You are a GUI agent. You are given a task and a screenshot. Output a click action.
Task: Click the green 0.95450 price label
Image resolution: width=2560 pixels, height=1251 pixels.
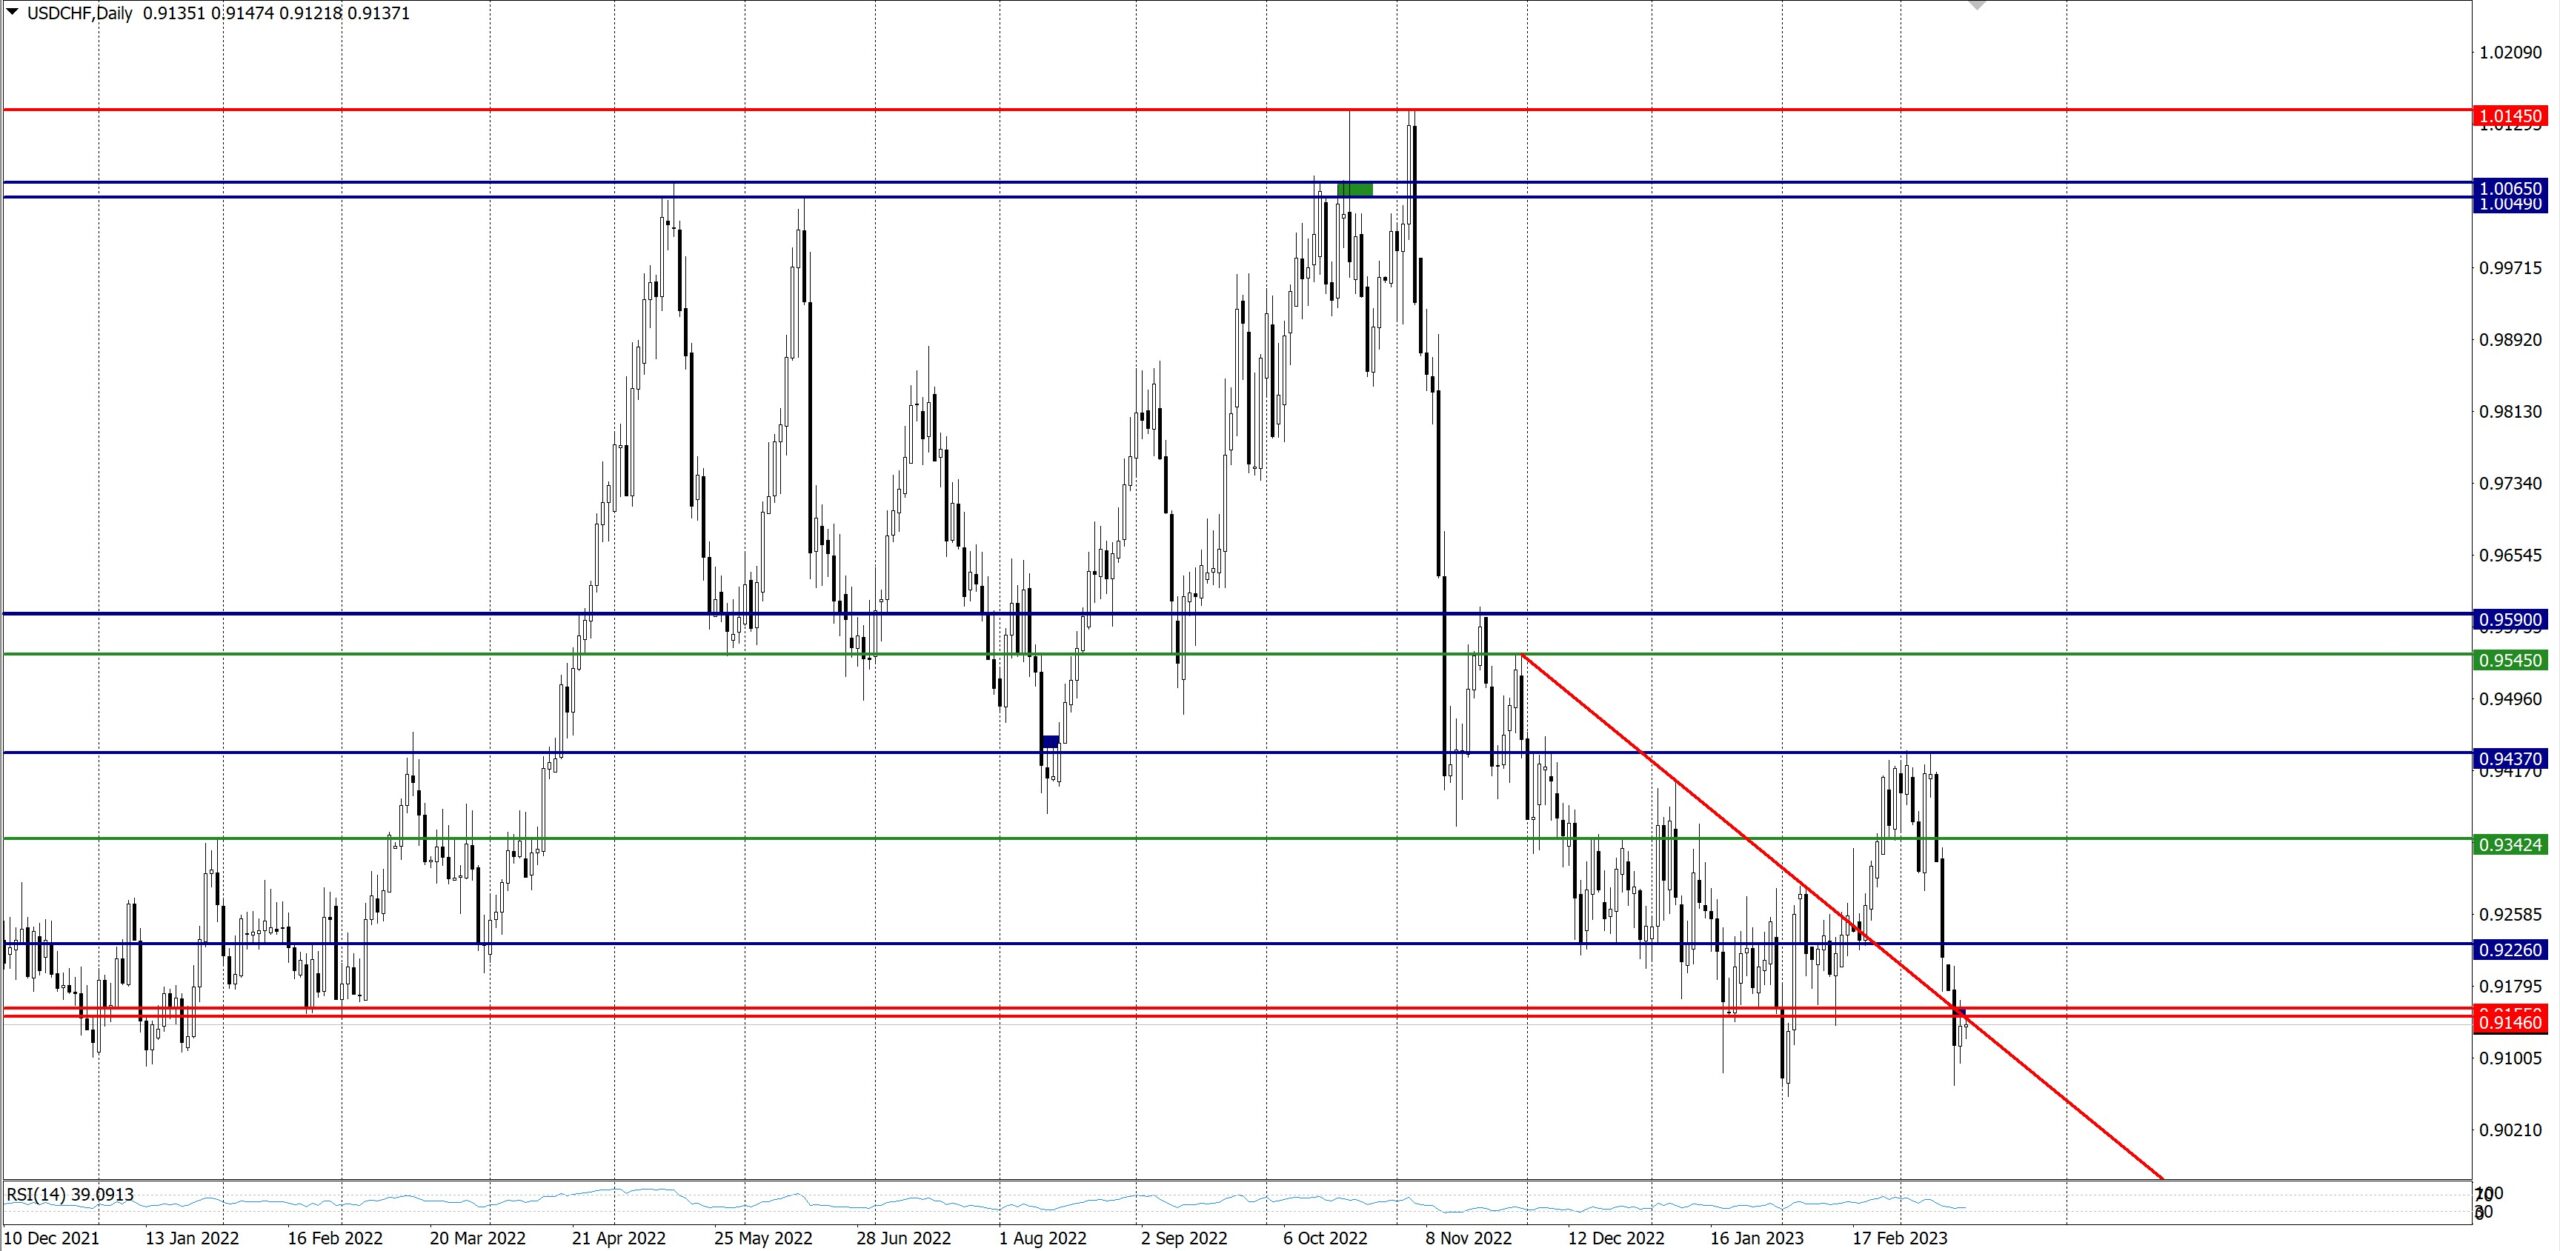pos(2510,660)
